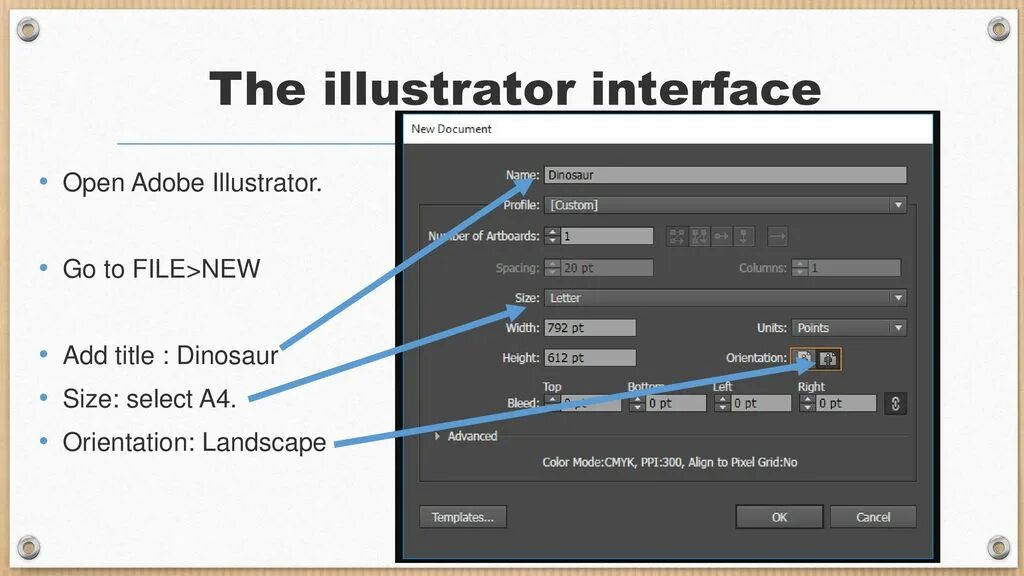The width and height of the screenshot is (1024, 576).
Task: Click the Columns stepper arrows
Action: pyautogui.click(x=799, y=268)
